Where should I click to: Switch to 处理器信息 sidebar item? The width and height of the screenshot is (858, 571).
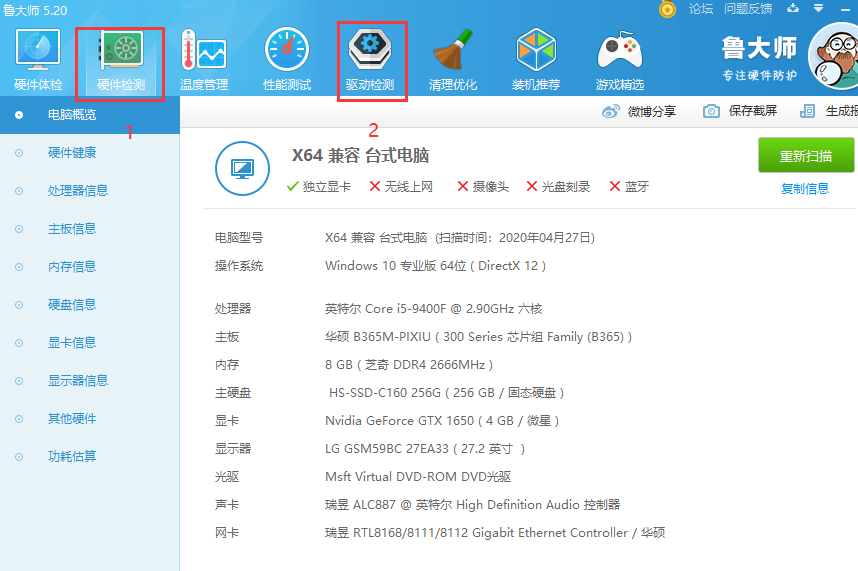click(78, 191)
